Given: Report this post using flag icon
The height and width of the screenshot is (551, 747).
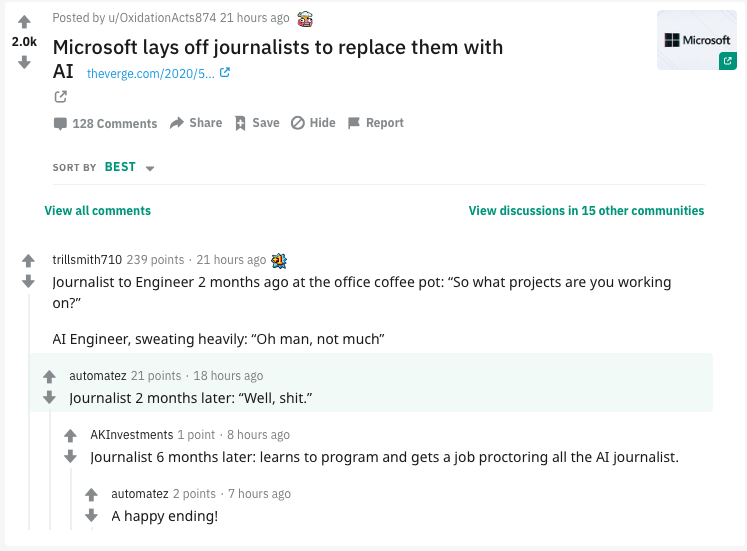Looking at the screenshot, I should point(376,123).
